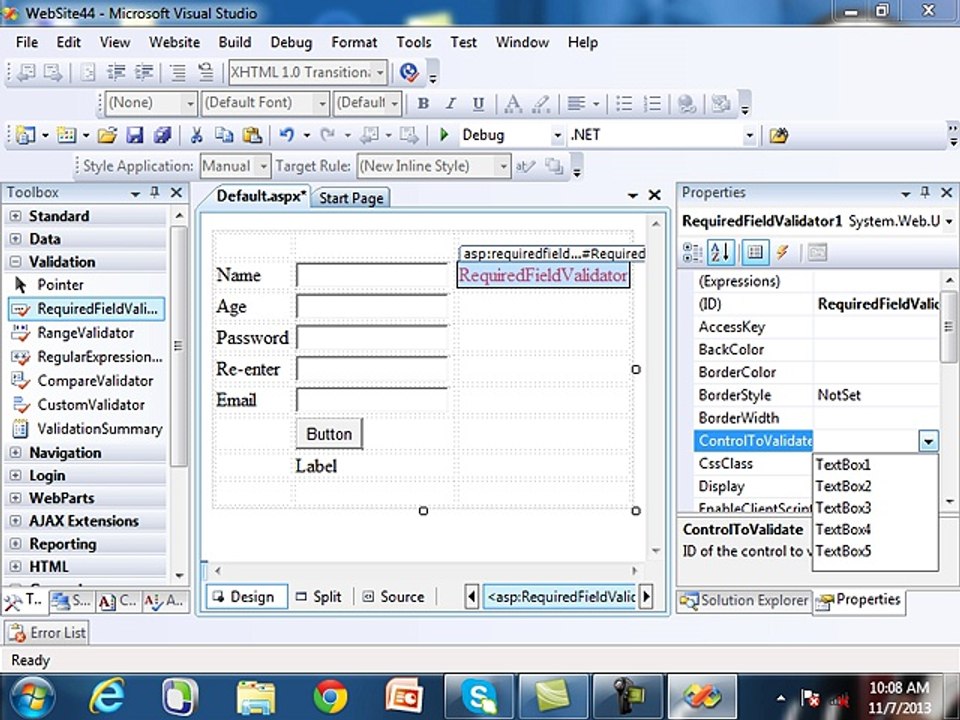Image resolution: width=960 pixels, height=720 pixels.
Task: Open Skype from the taskbar
Action: pos(479,697)
